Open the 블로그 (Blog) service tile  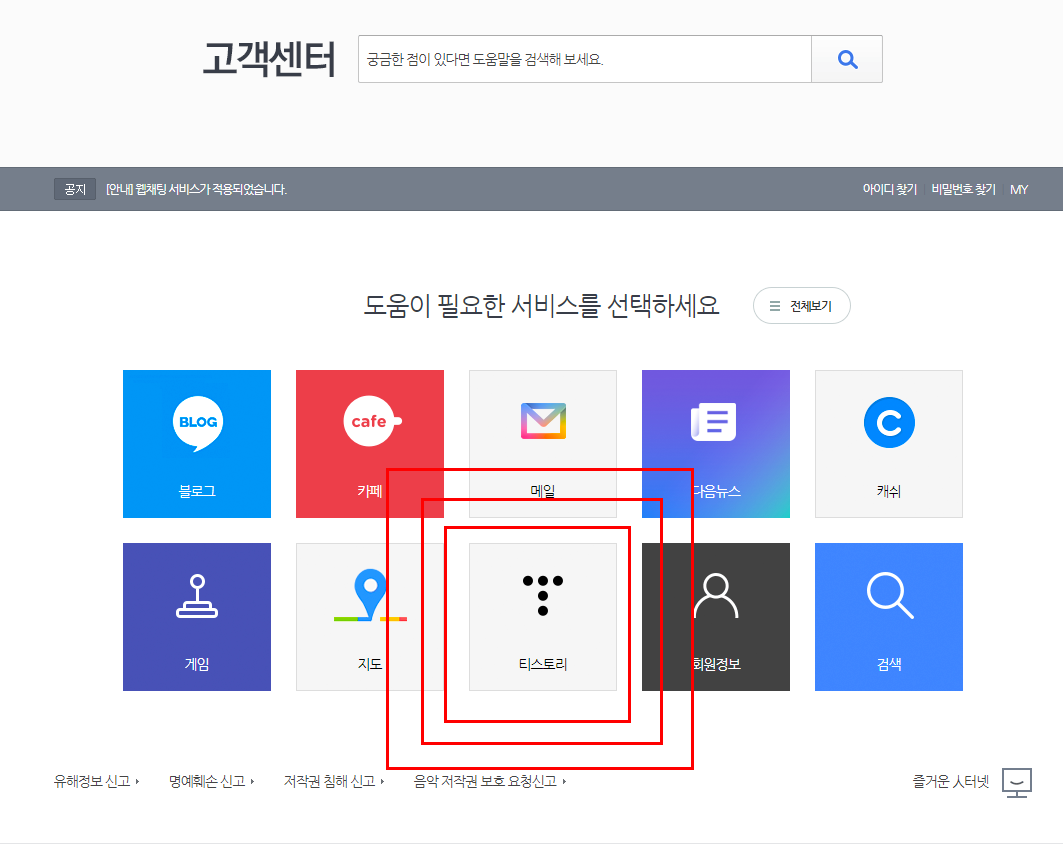(x=197, y=443)
